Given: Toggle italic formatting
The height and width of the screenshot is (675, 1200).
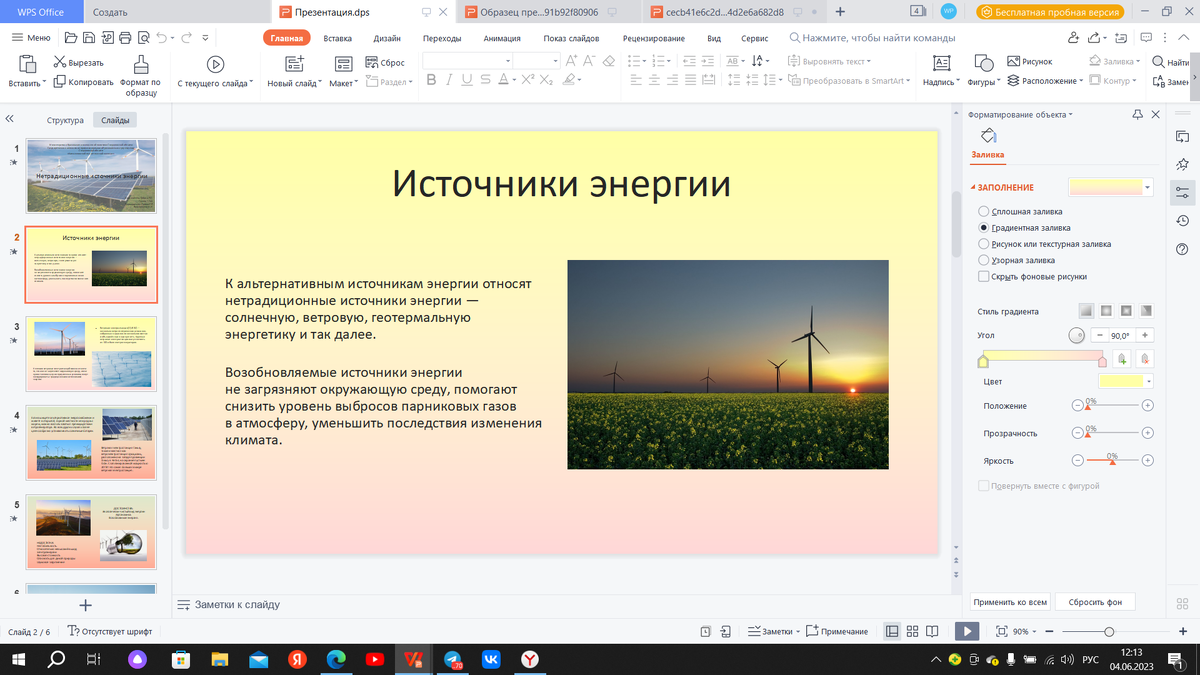Looking at the screenshot, I should 450,80.
